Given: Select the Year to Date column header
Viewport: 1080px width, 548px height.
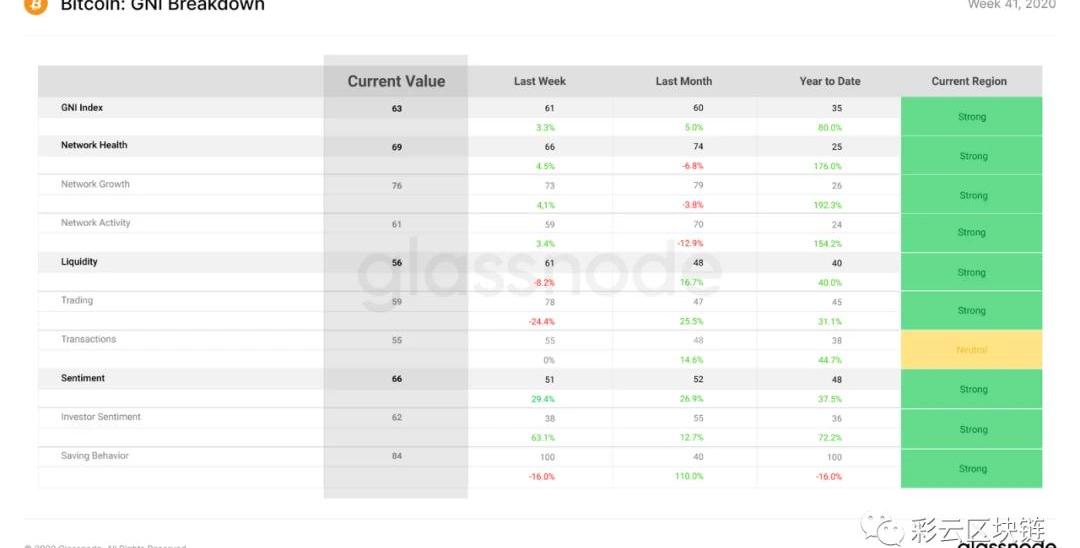Looking at the screenshot, I should click(829, 81).
